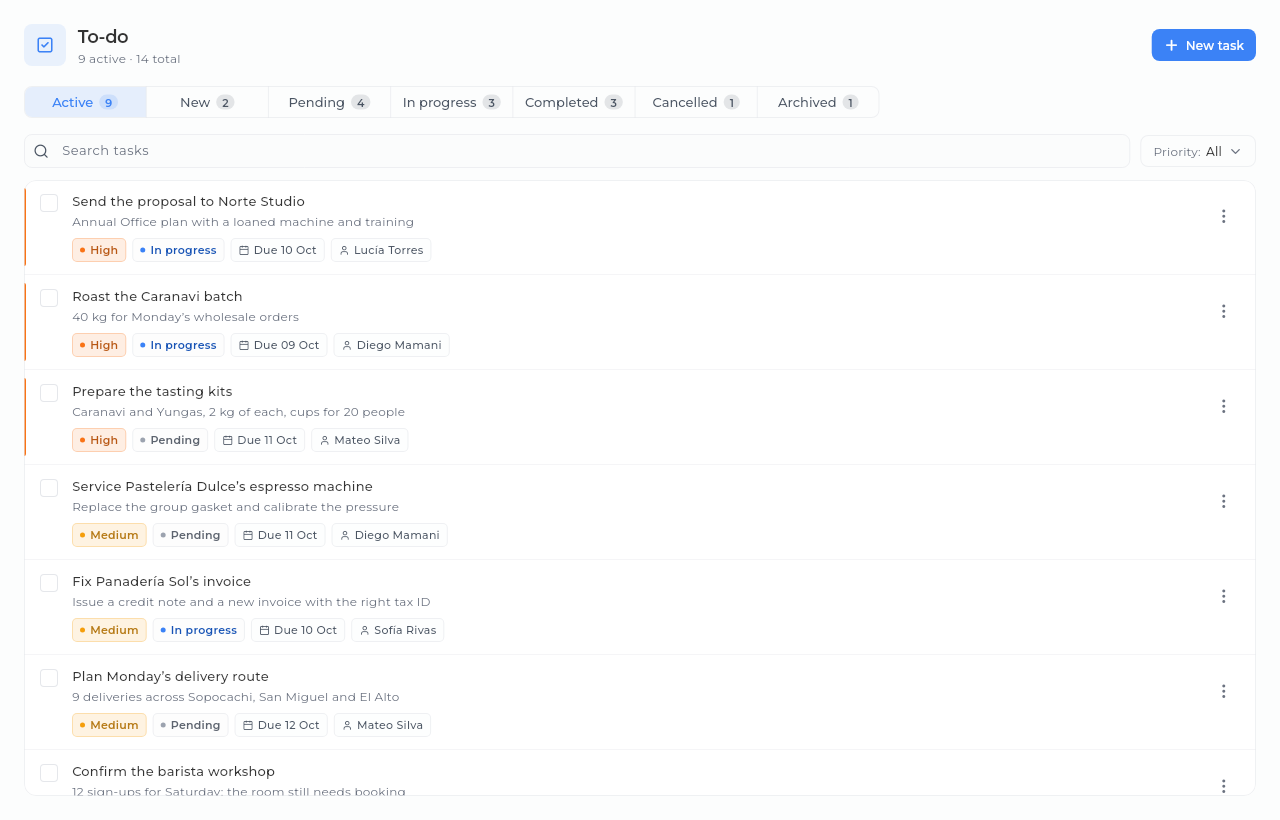Click the Medium badge on Fix Panadería Sol's invoice
This screenshot has width=1280, height=820.
109,630
